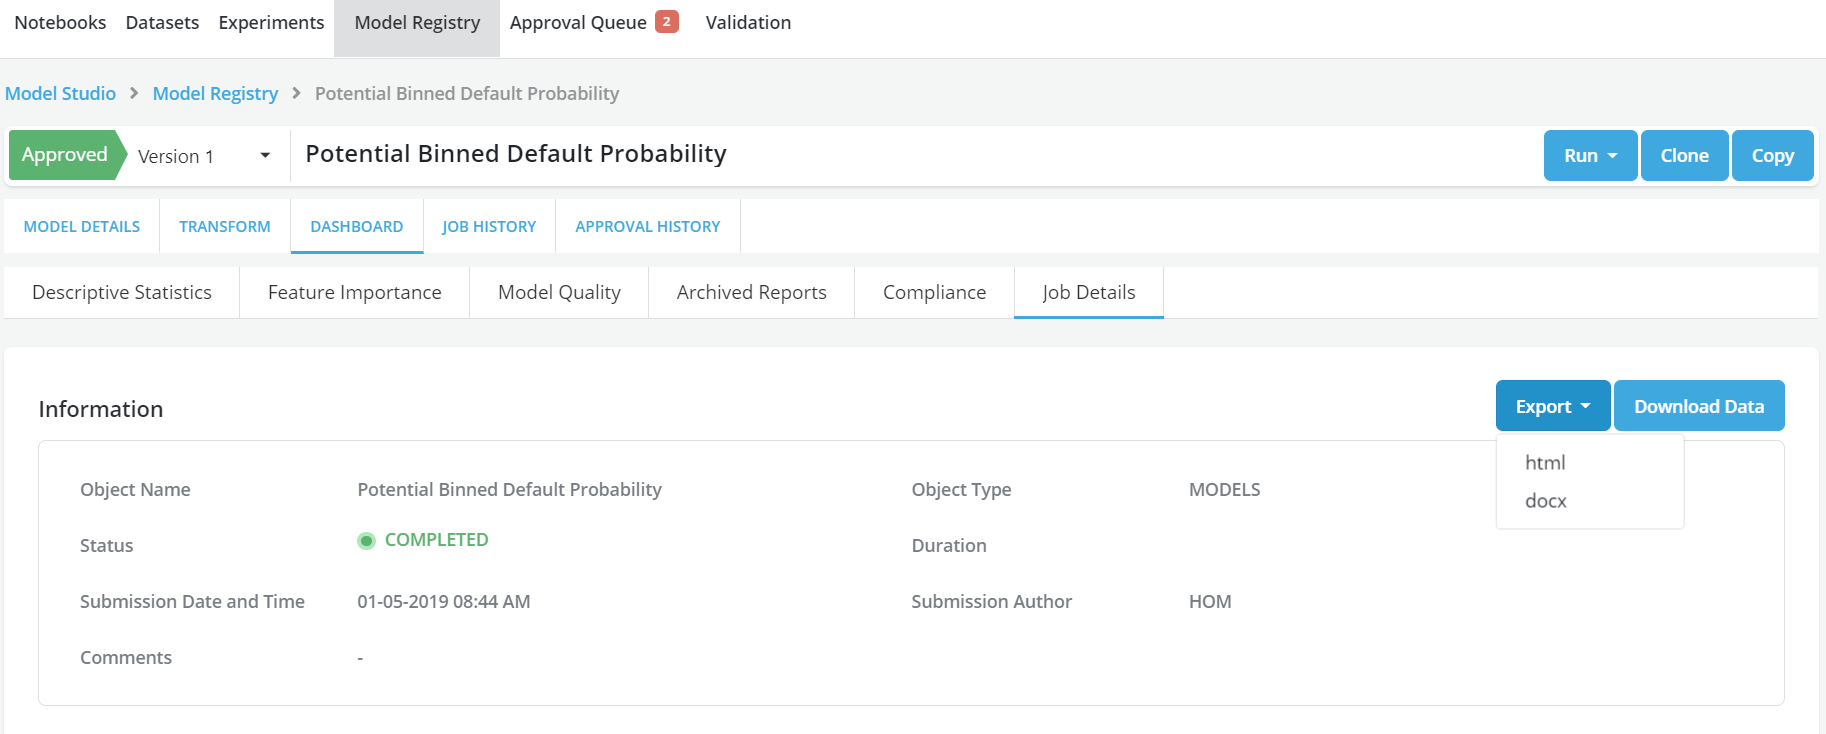Go to Model Studio breadcrumb link
Screen dimensions: 1826x734
(60, 93)
